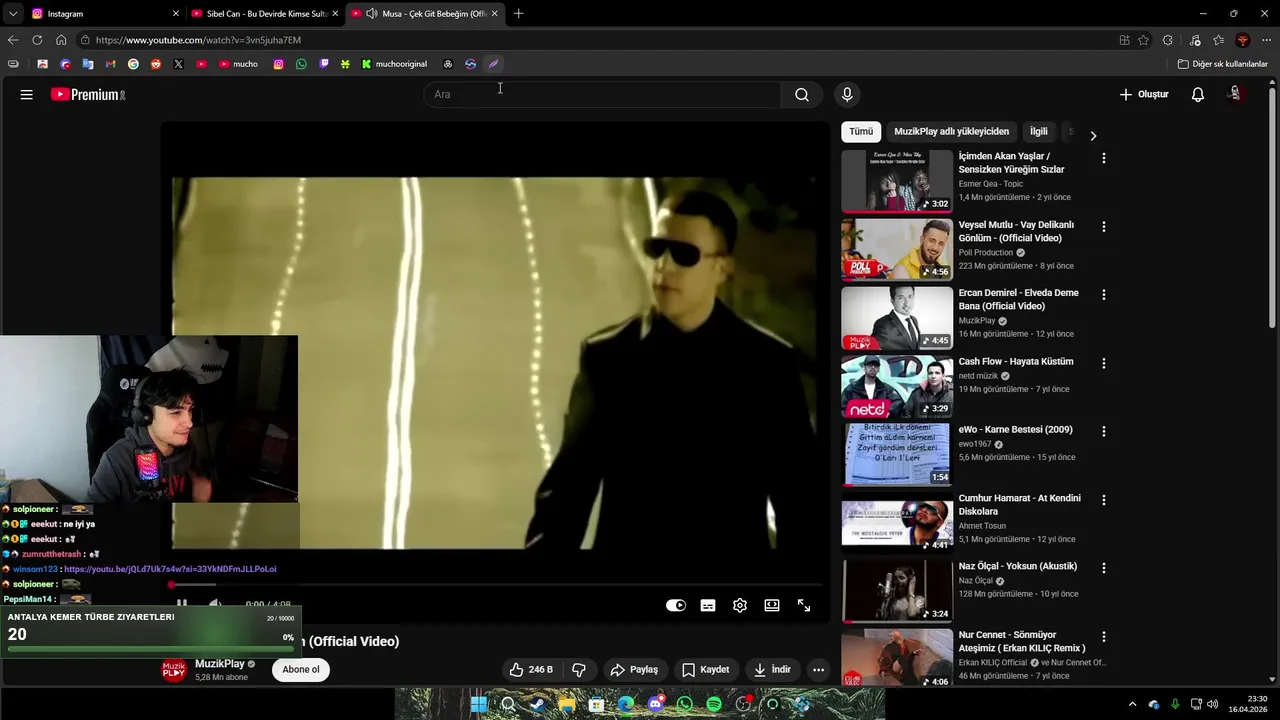
Task: Open Twitch bookmark in favorites bar
Action: pyautogui.click(x=324, y=64)
